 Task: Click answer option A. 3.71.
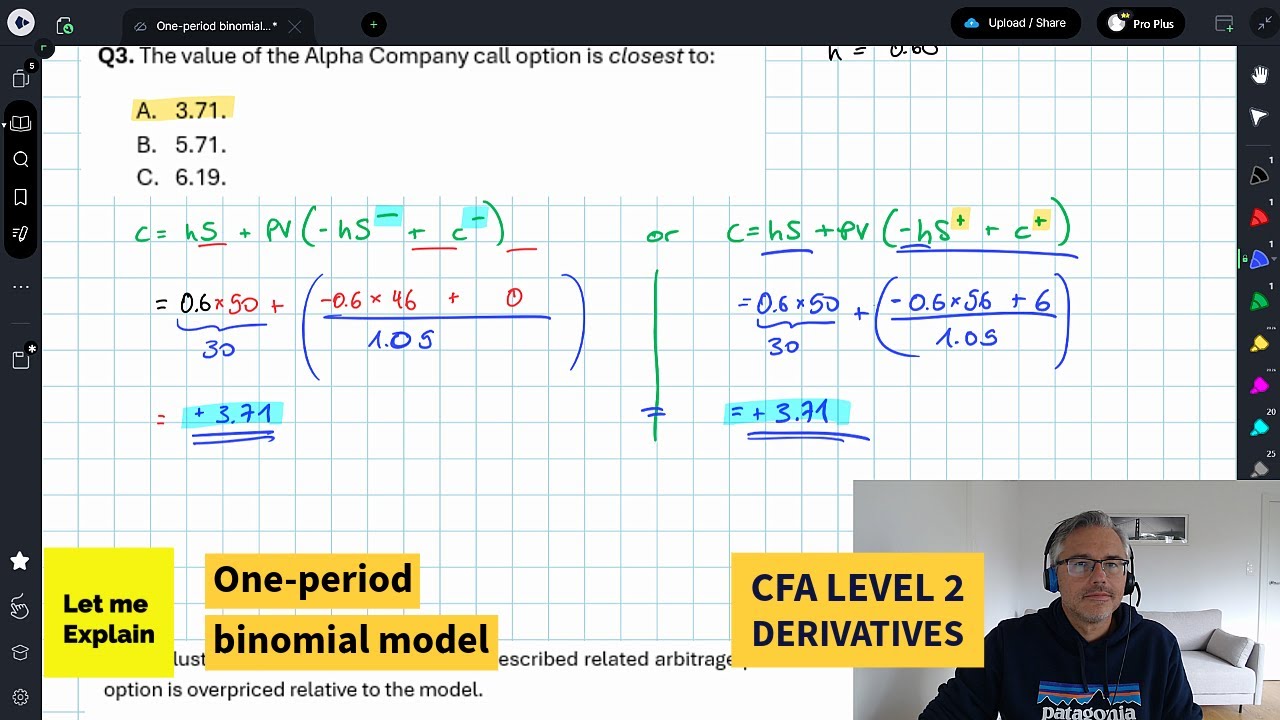tap(182, 110)
